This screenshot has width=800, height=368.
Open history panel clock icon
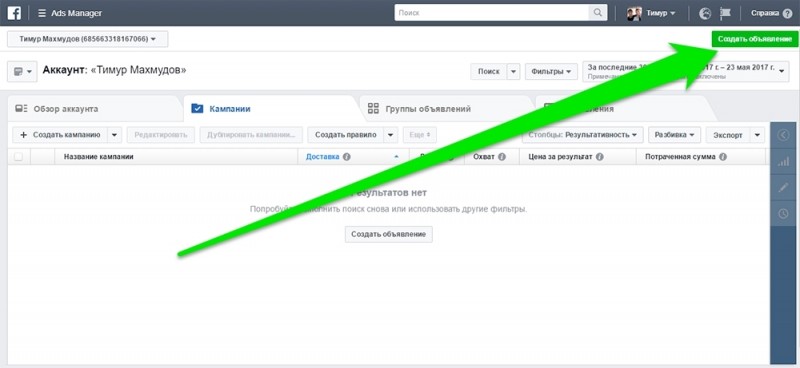coord(783,214)
